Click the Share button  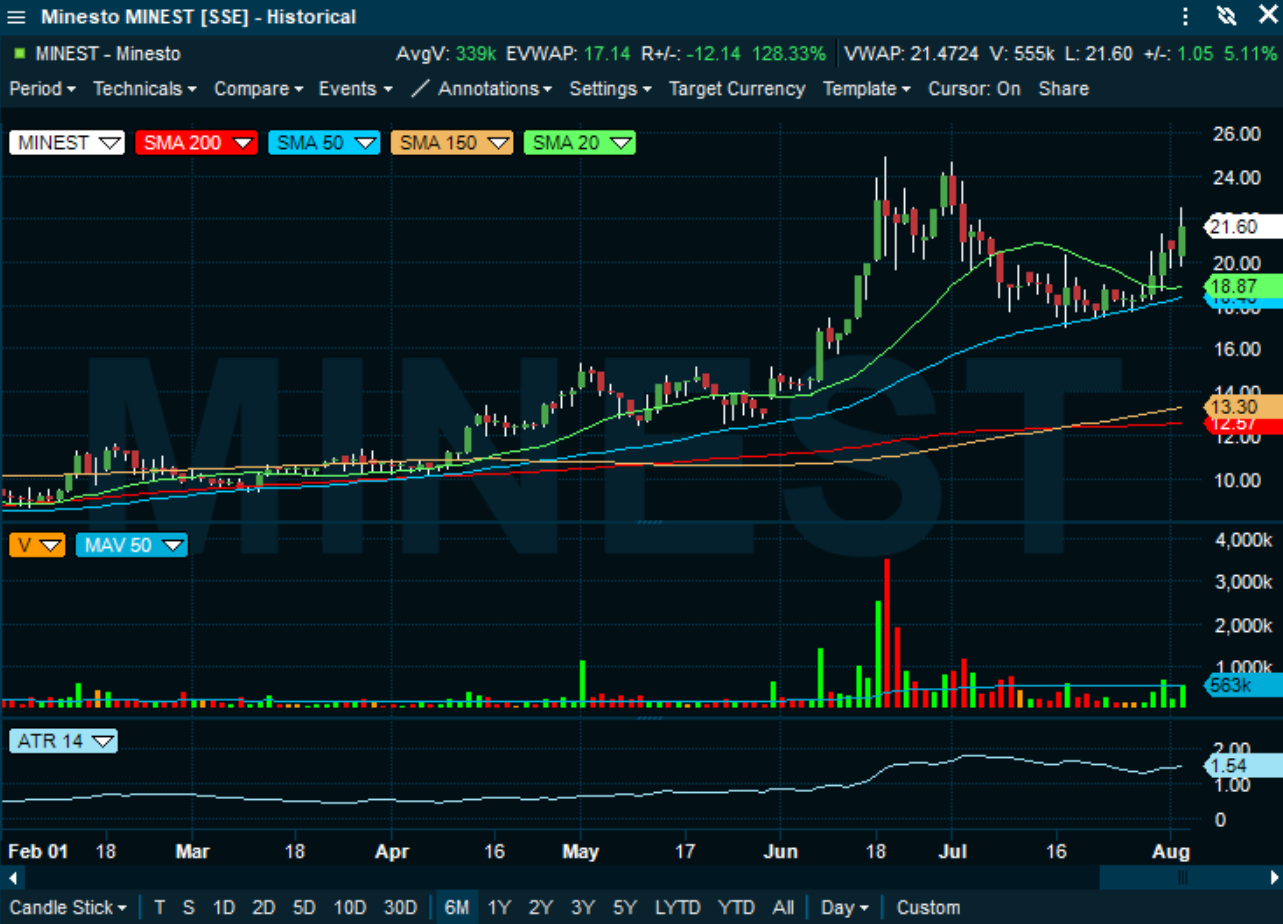tap(1063, 88)
